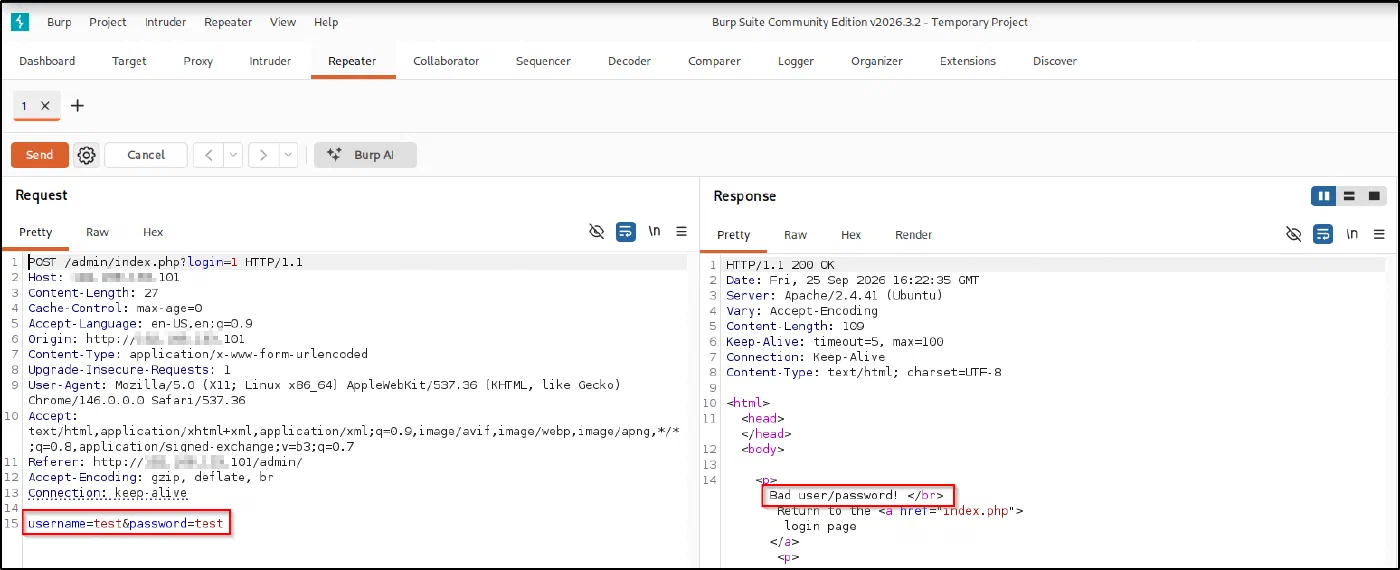Toggle word wrap icon in Response pane
Image resolution: width=1400 pixels, height=570 pixels.
click(x=1323, y=234)
